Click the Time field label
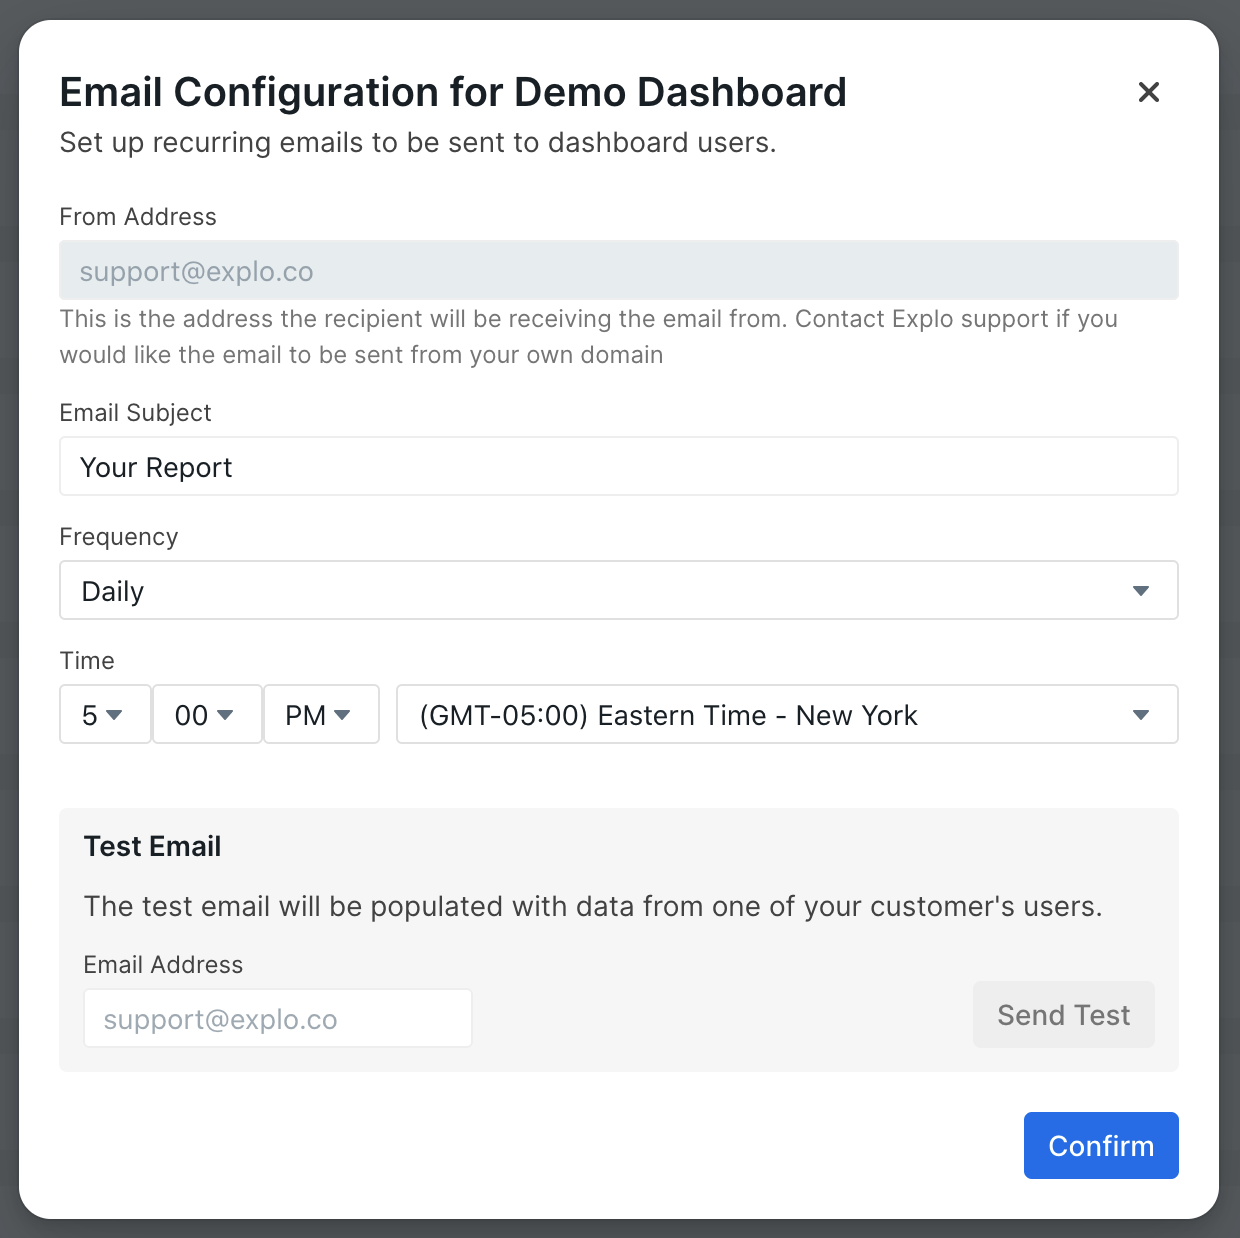Image resolution: width=1240 pixels, height=1238 pixels. coord(87,661)
